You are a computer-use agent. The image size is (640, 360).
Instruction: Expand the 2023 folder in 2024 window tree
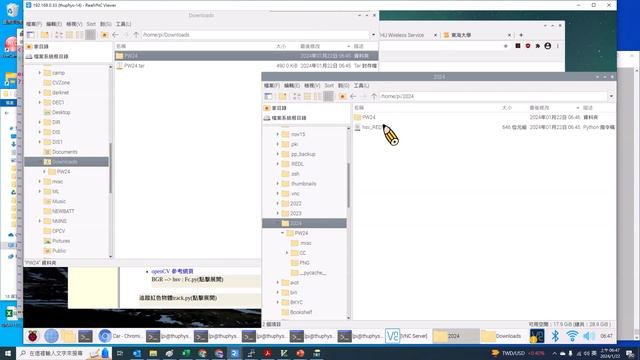click(x=278, y=213)
